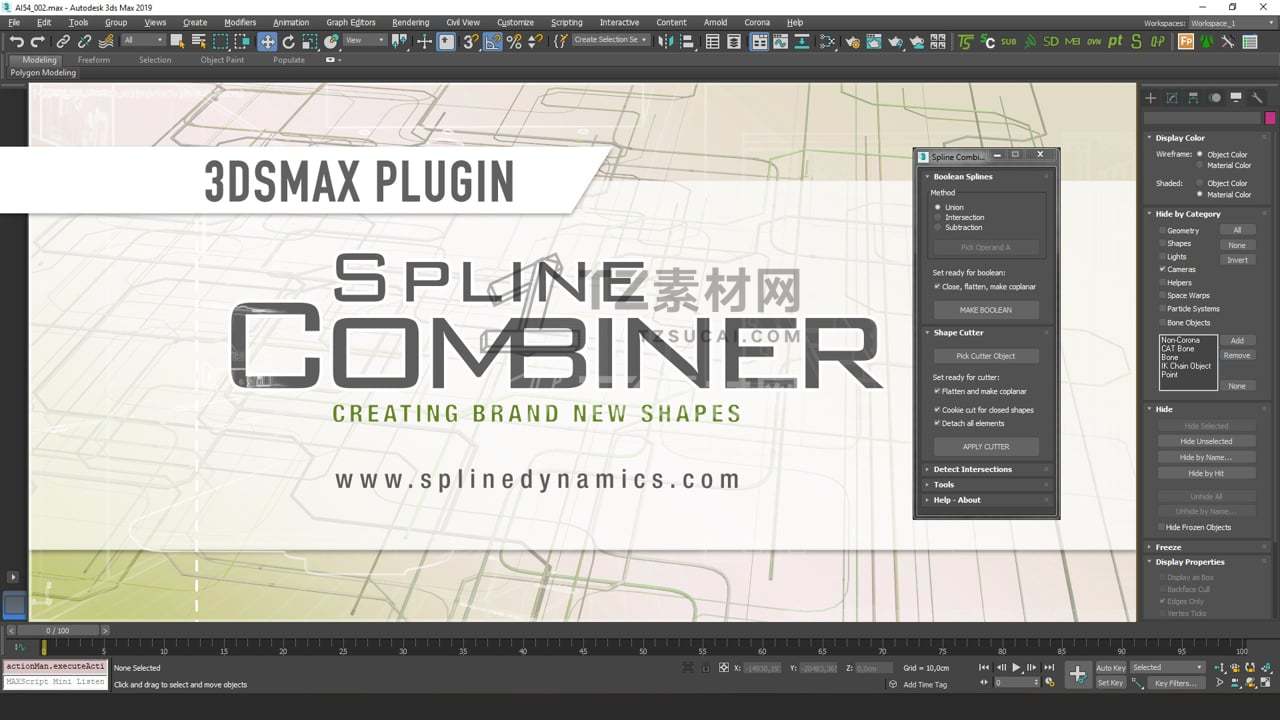This screenshot has width=1280, height=720.
Task: Click the Hide by Name button
Action: point(1206,458)
